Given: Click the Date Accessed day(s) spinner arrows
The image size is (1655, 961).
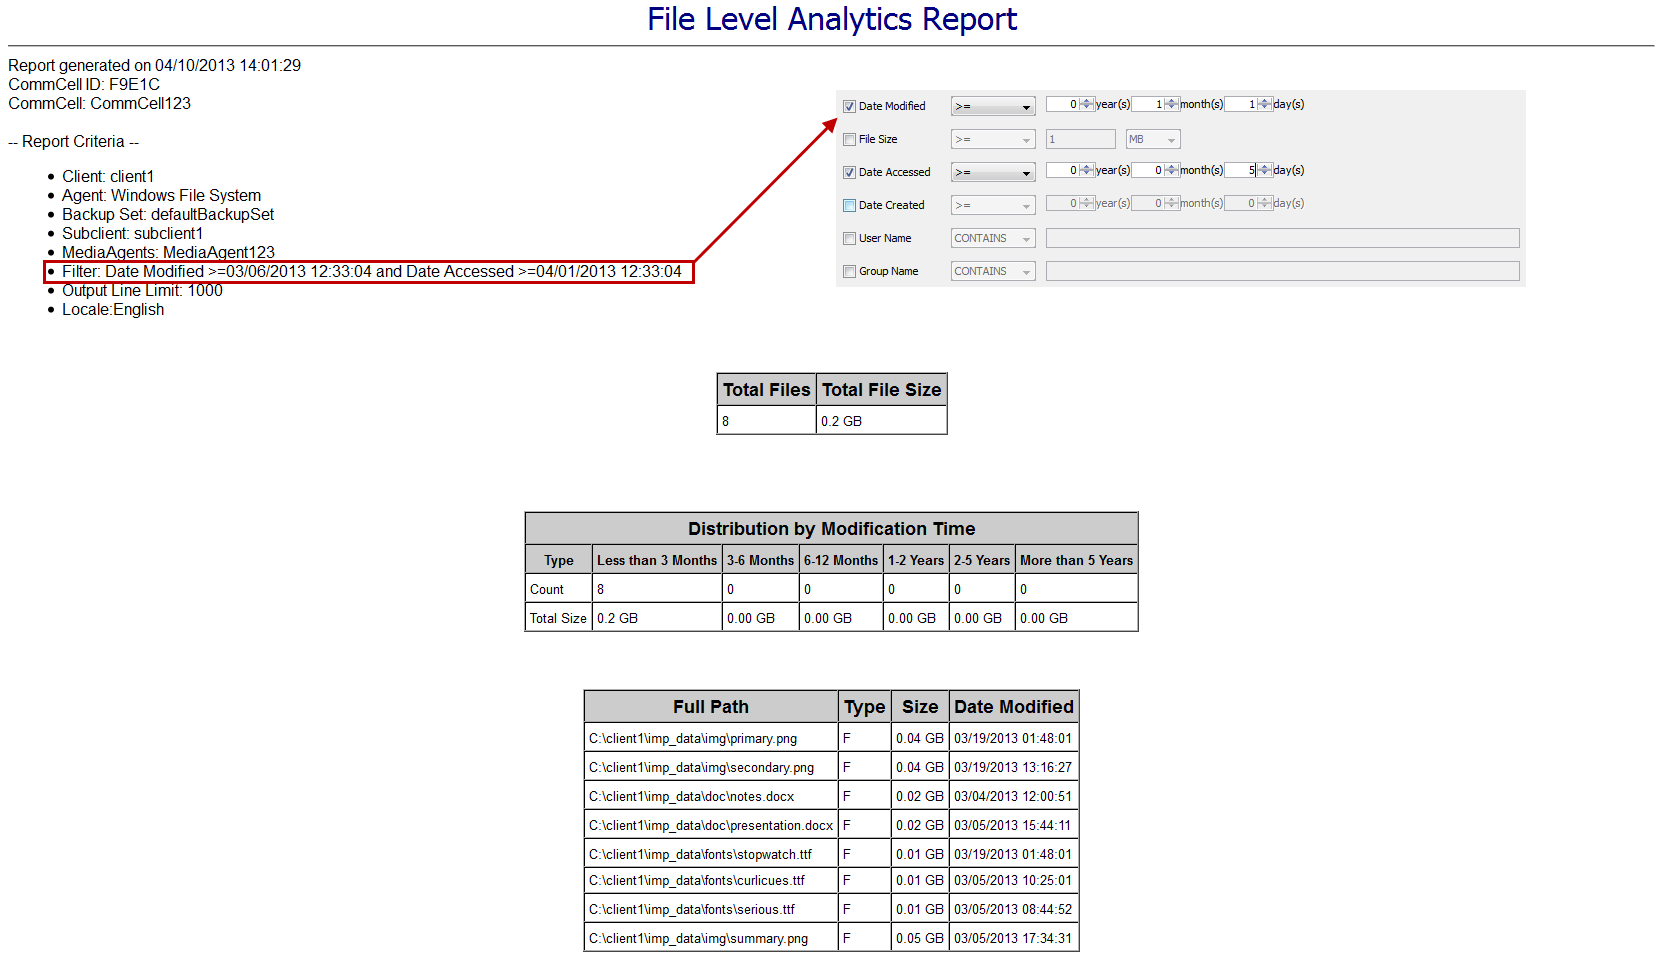Looking at the screenshot, I should [1265, 170].
